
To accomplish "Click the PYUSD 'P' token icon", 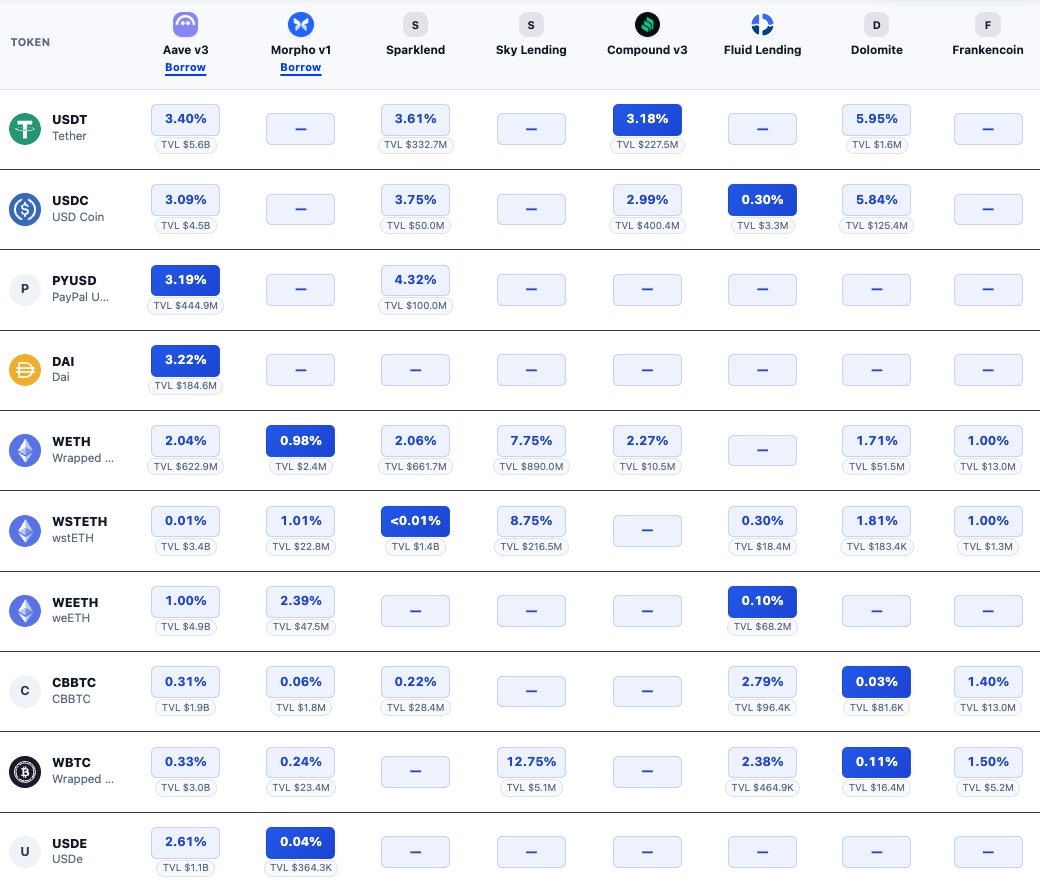I will (25, 289).
